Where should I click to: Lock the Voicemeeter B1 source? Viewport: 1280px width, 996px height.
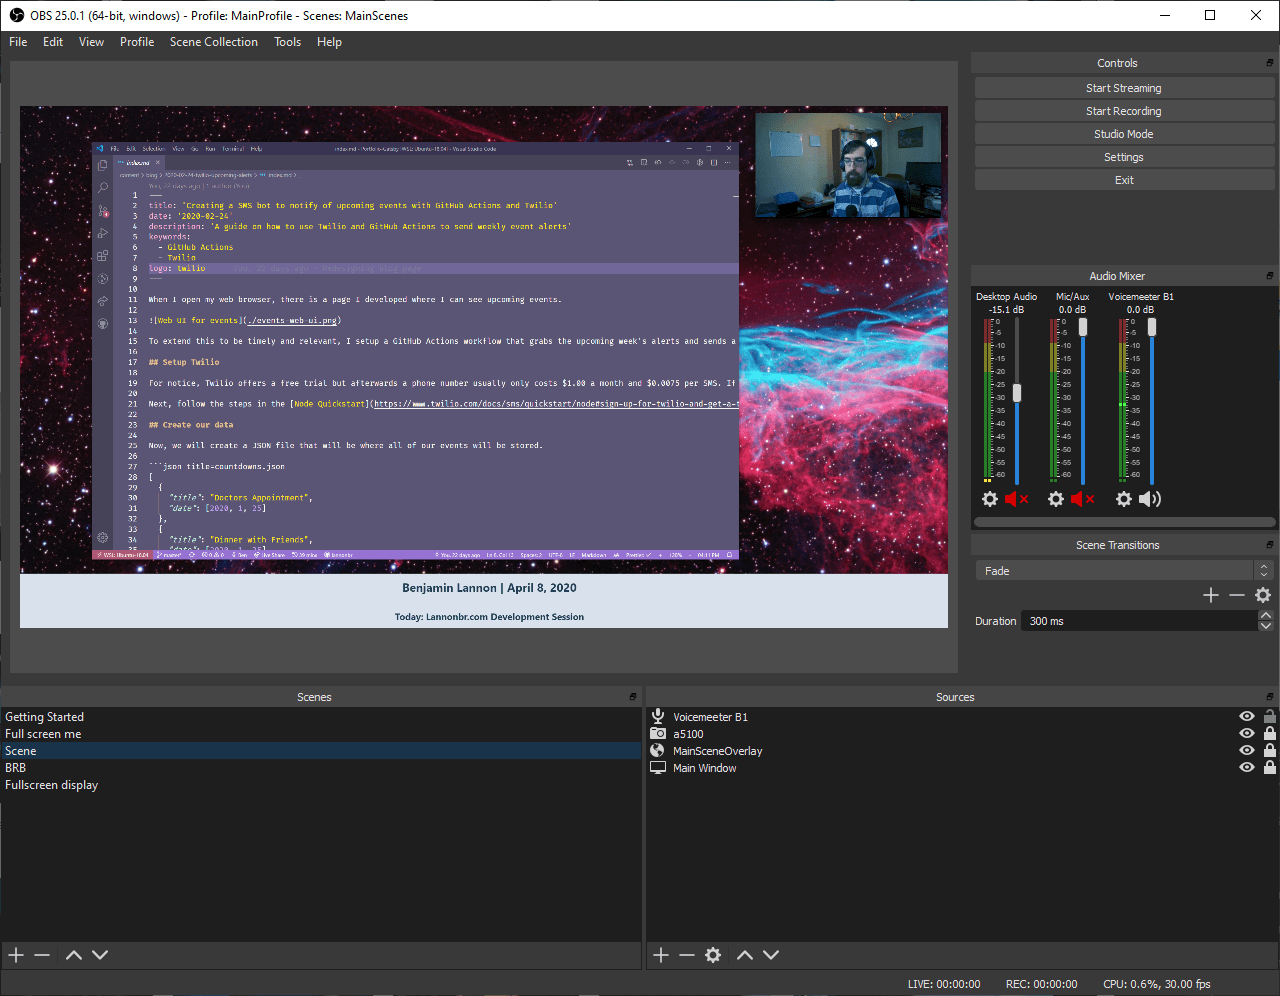1270,716
